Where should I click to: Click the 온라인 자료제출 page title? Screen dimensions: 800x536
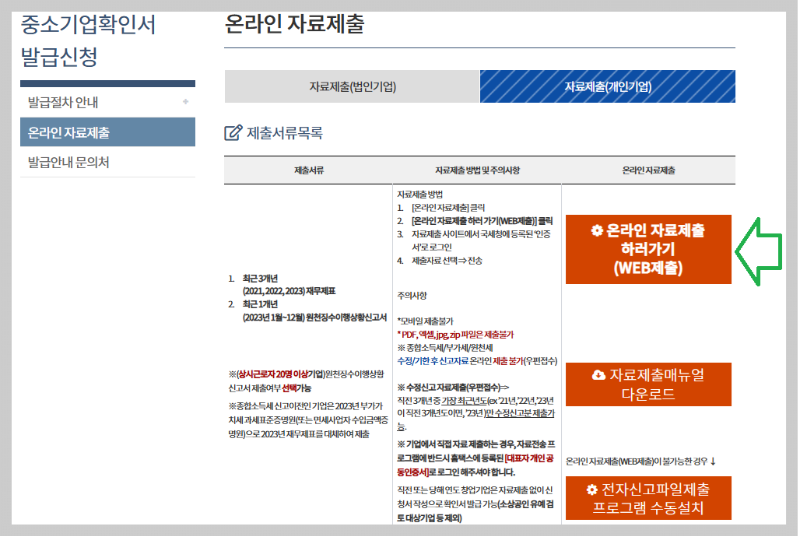coord(294,24)
